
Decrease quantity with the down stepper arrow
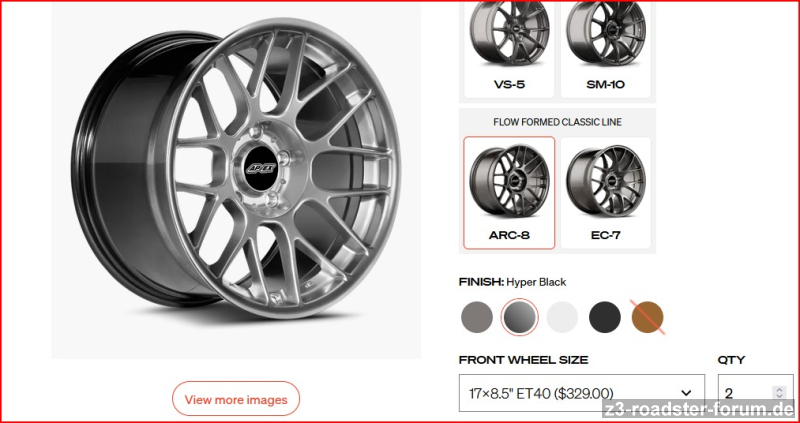[779, 396]
